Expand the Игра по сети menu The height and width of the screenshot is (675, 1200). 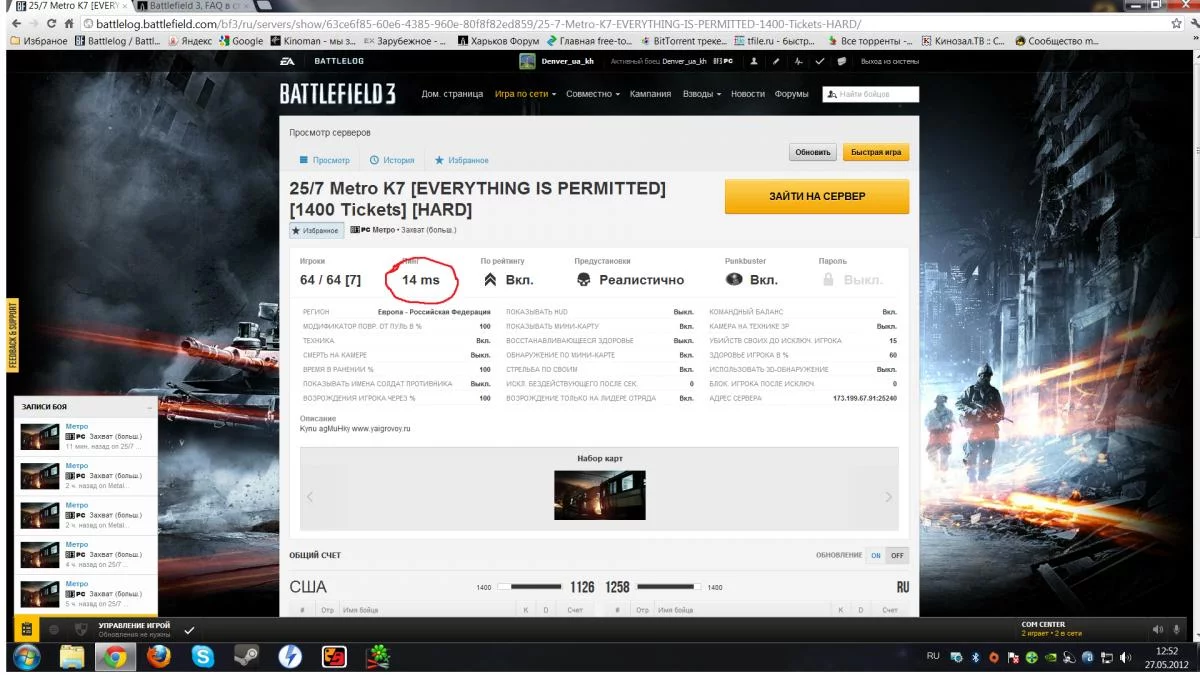tap(525, 94)
